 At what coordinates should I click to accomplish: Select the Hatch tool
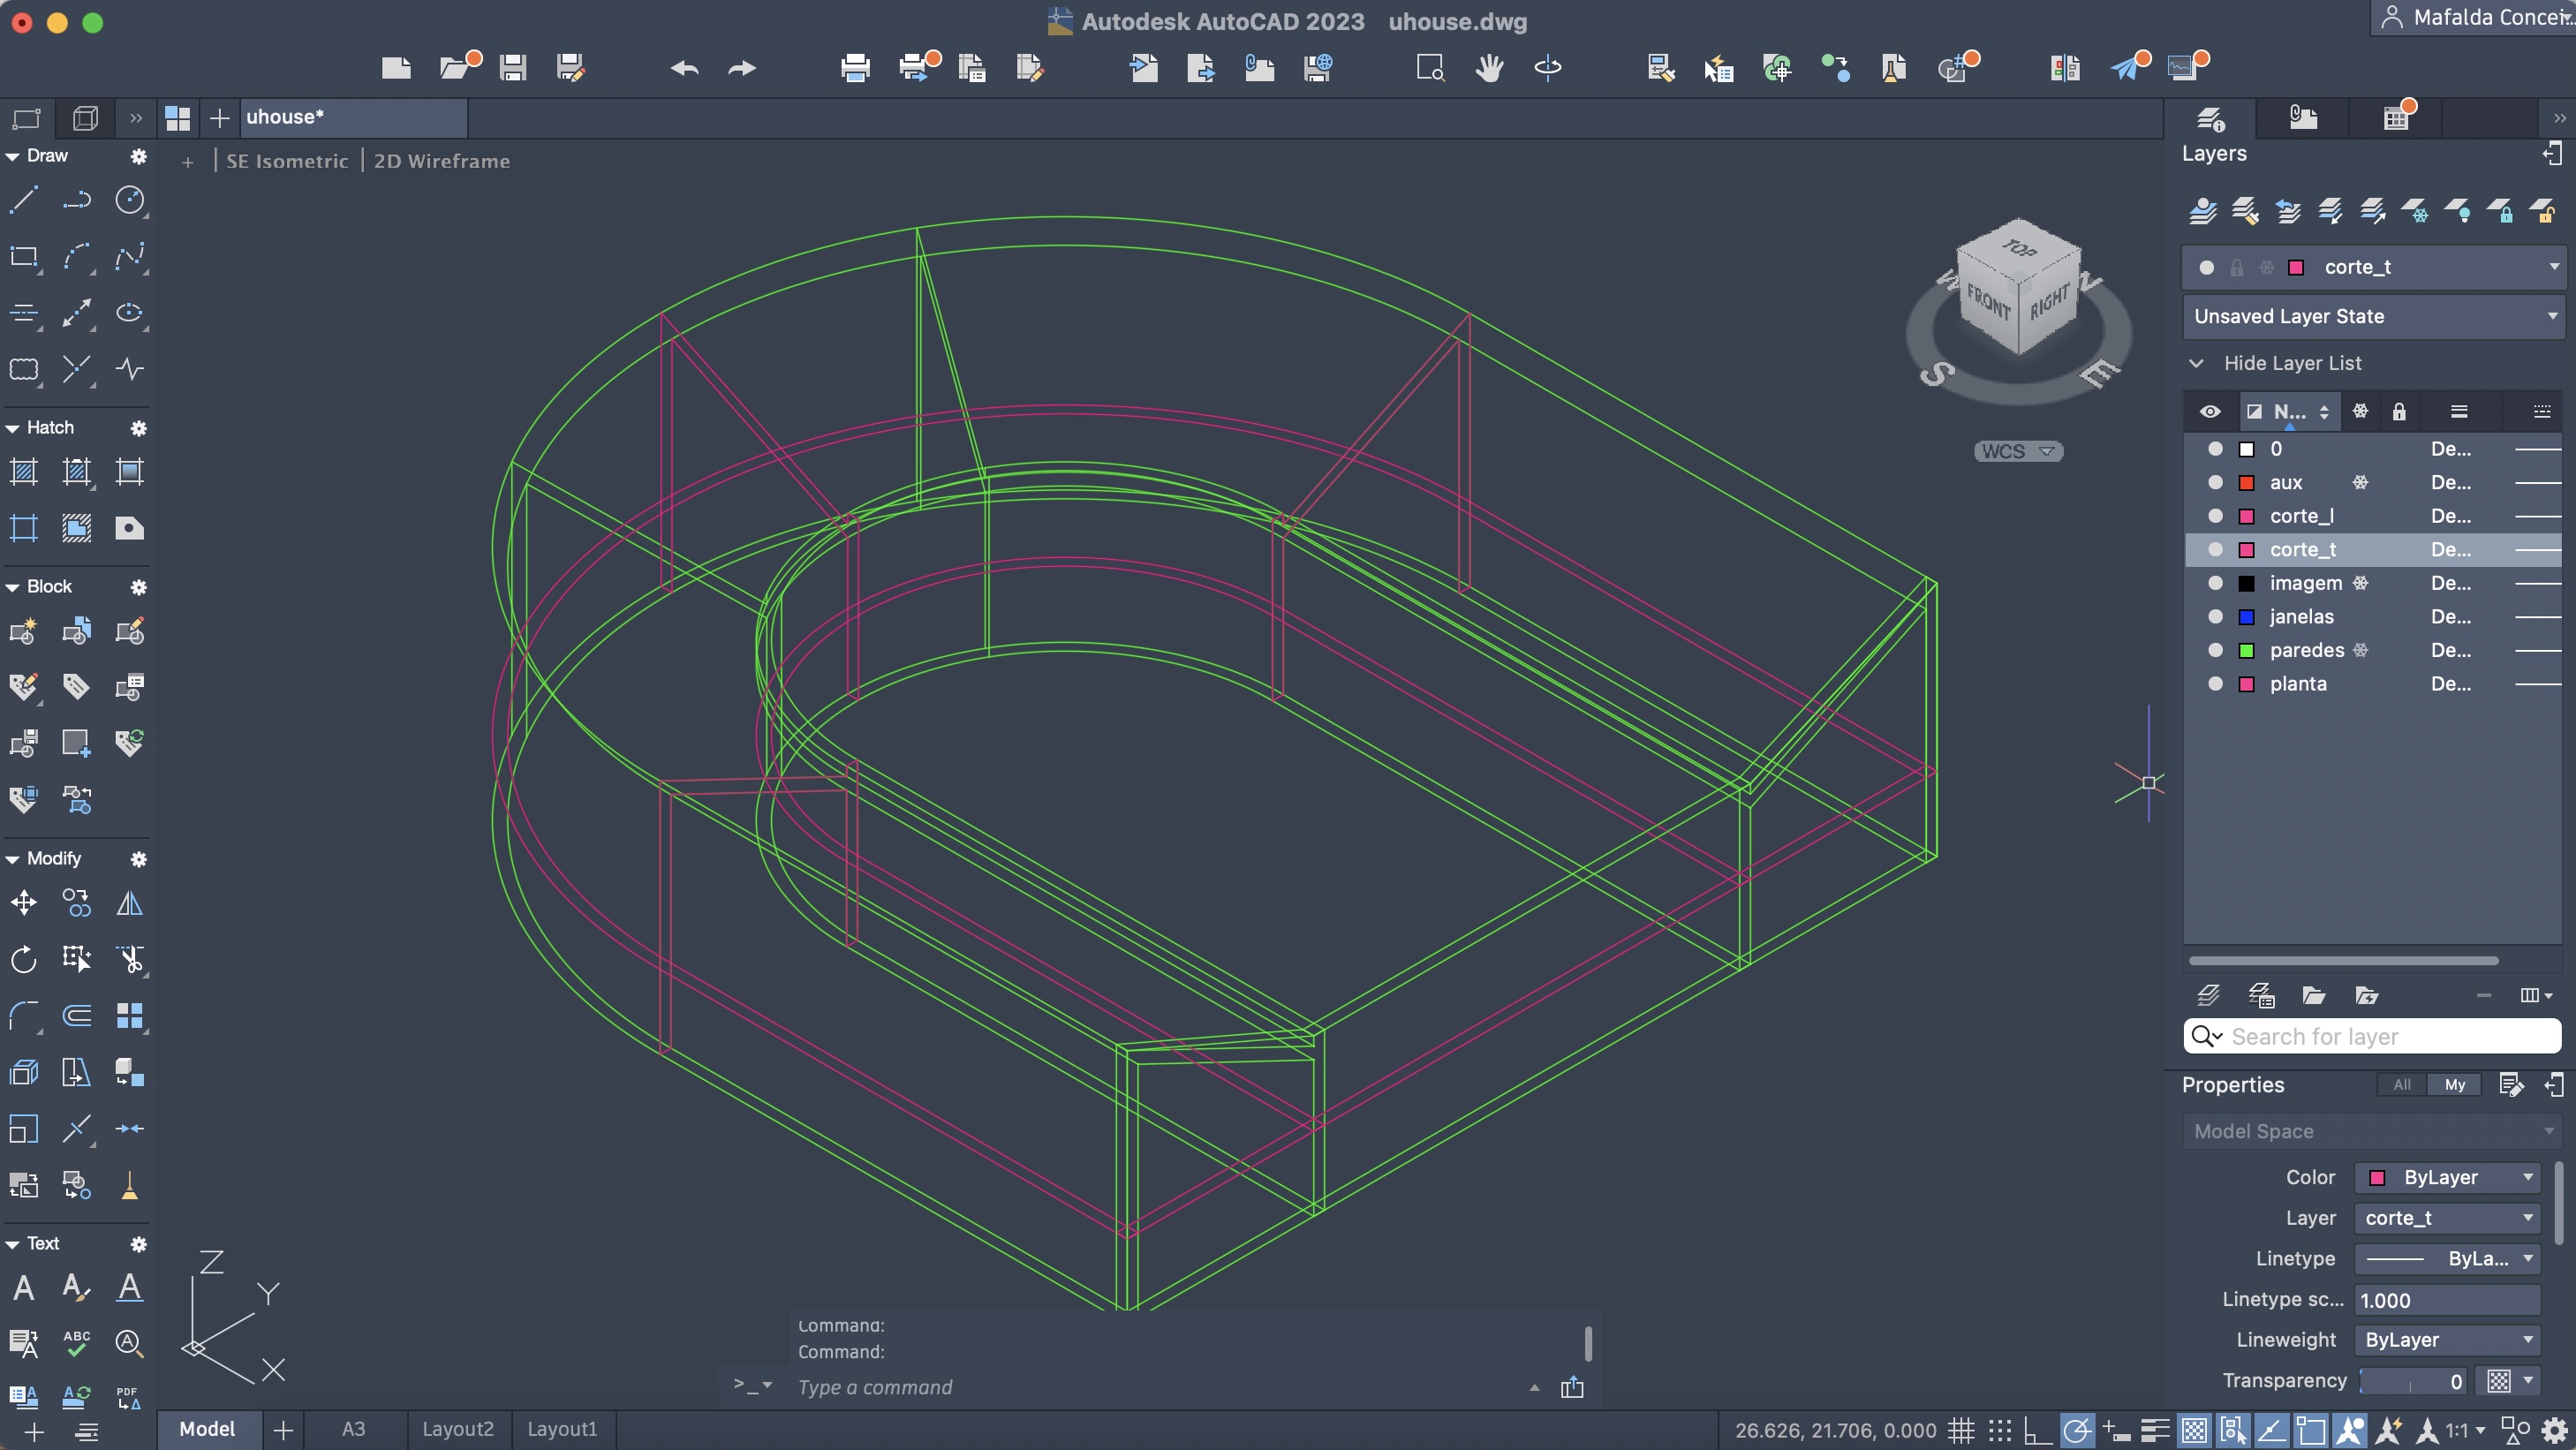pos(23,472)
